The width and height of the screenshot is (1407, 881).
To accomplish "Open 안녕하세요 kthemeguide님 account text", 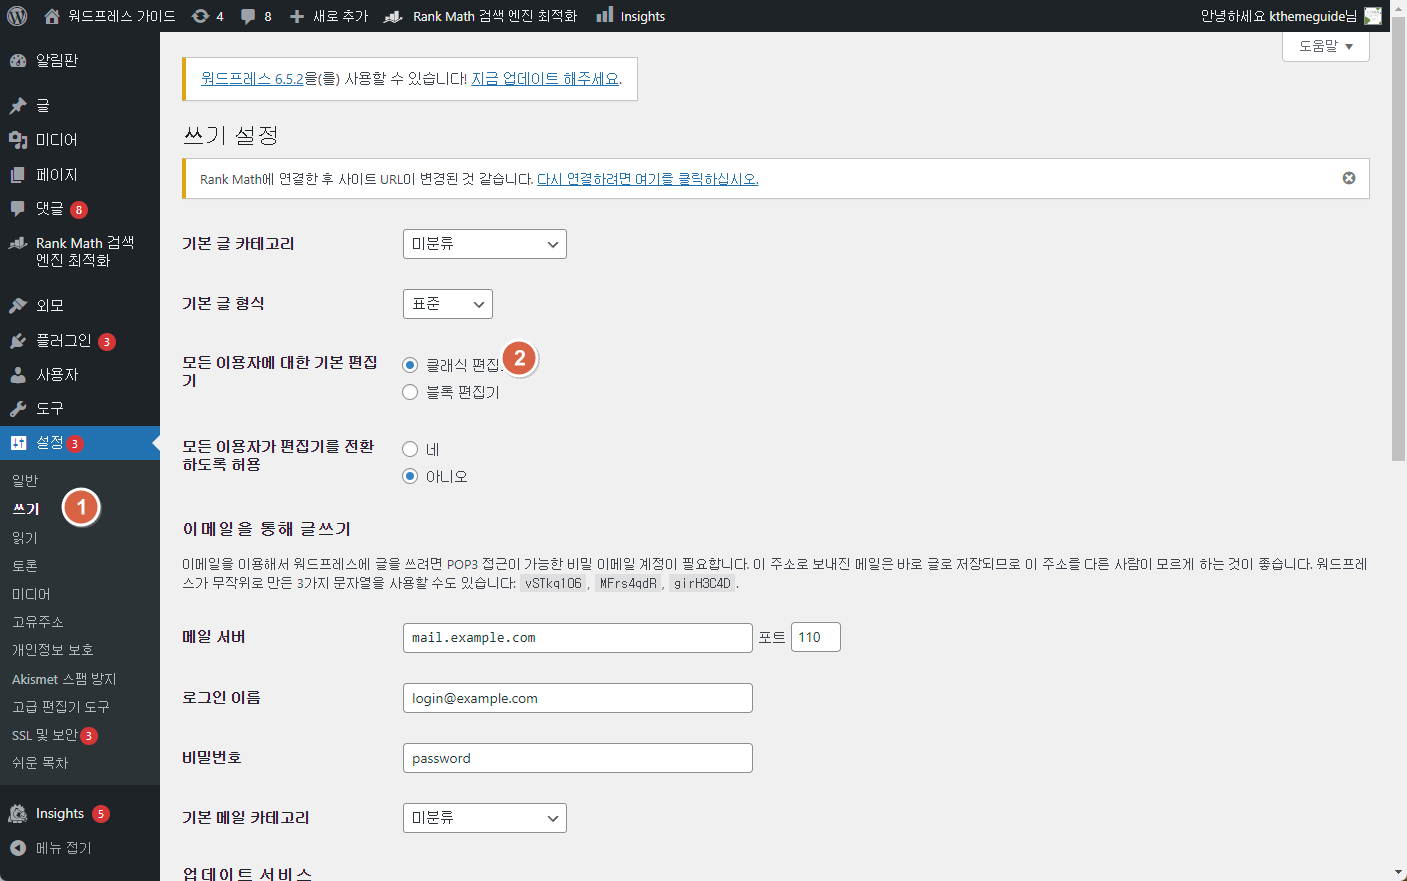I will click(1279, 16).
